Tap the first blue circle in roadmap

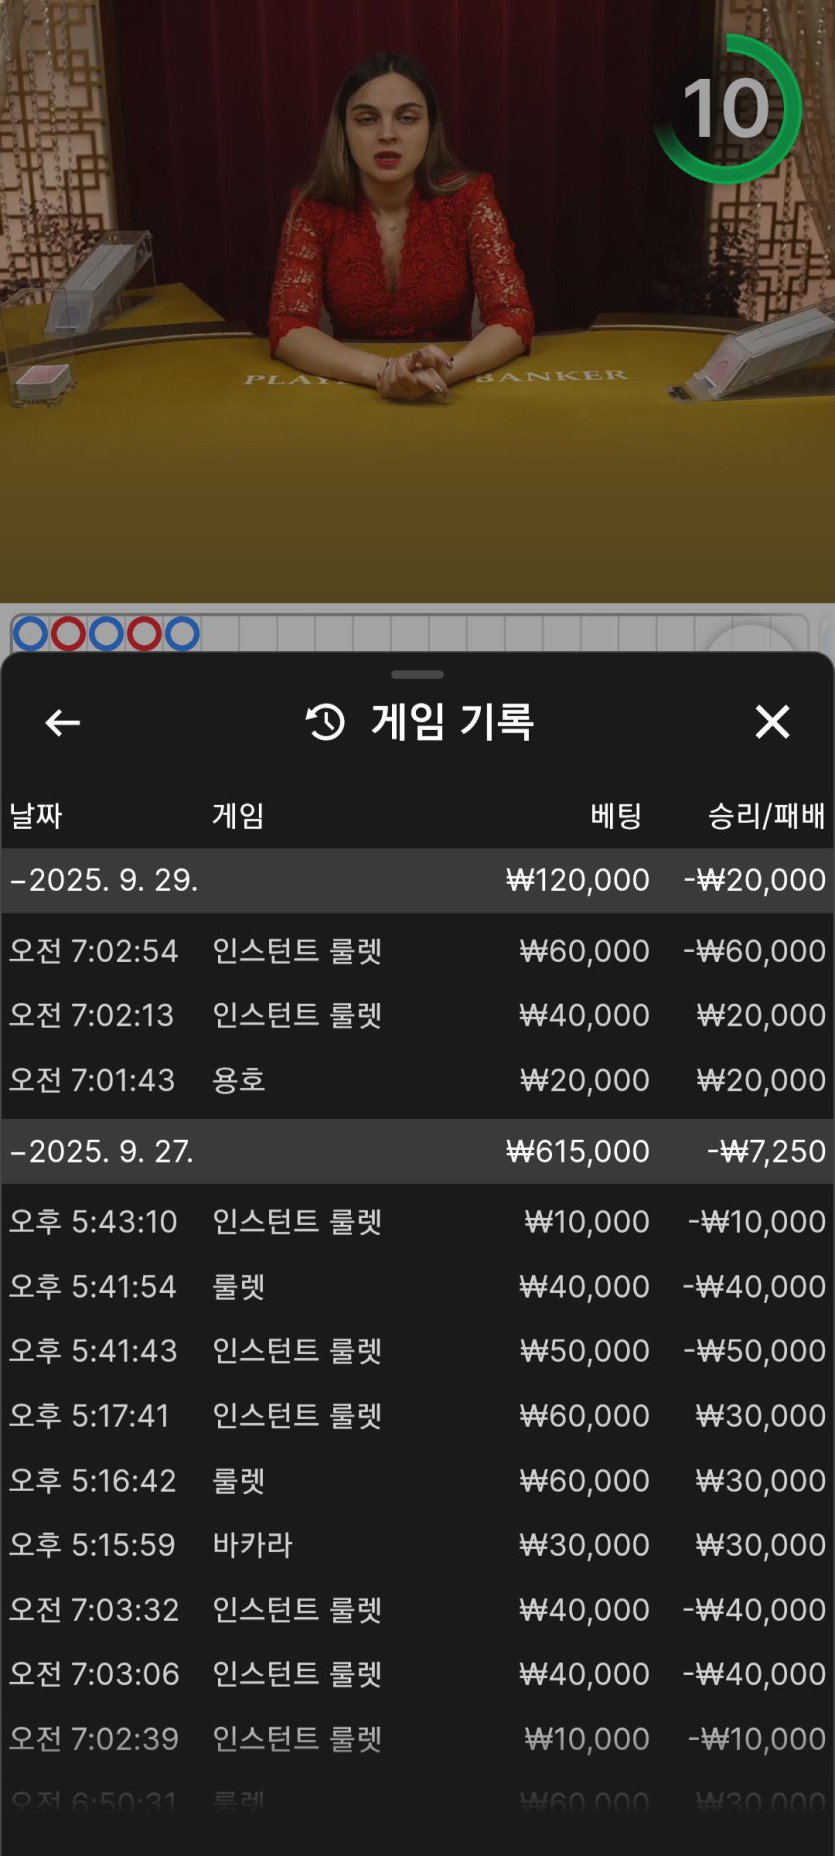pyautogui.click(x=30, y=633)
